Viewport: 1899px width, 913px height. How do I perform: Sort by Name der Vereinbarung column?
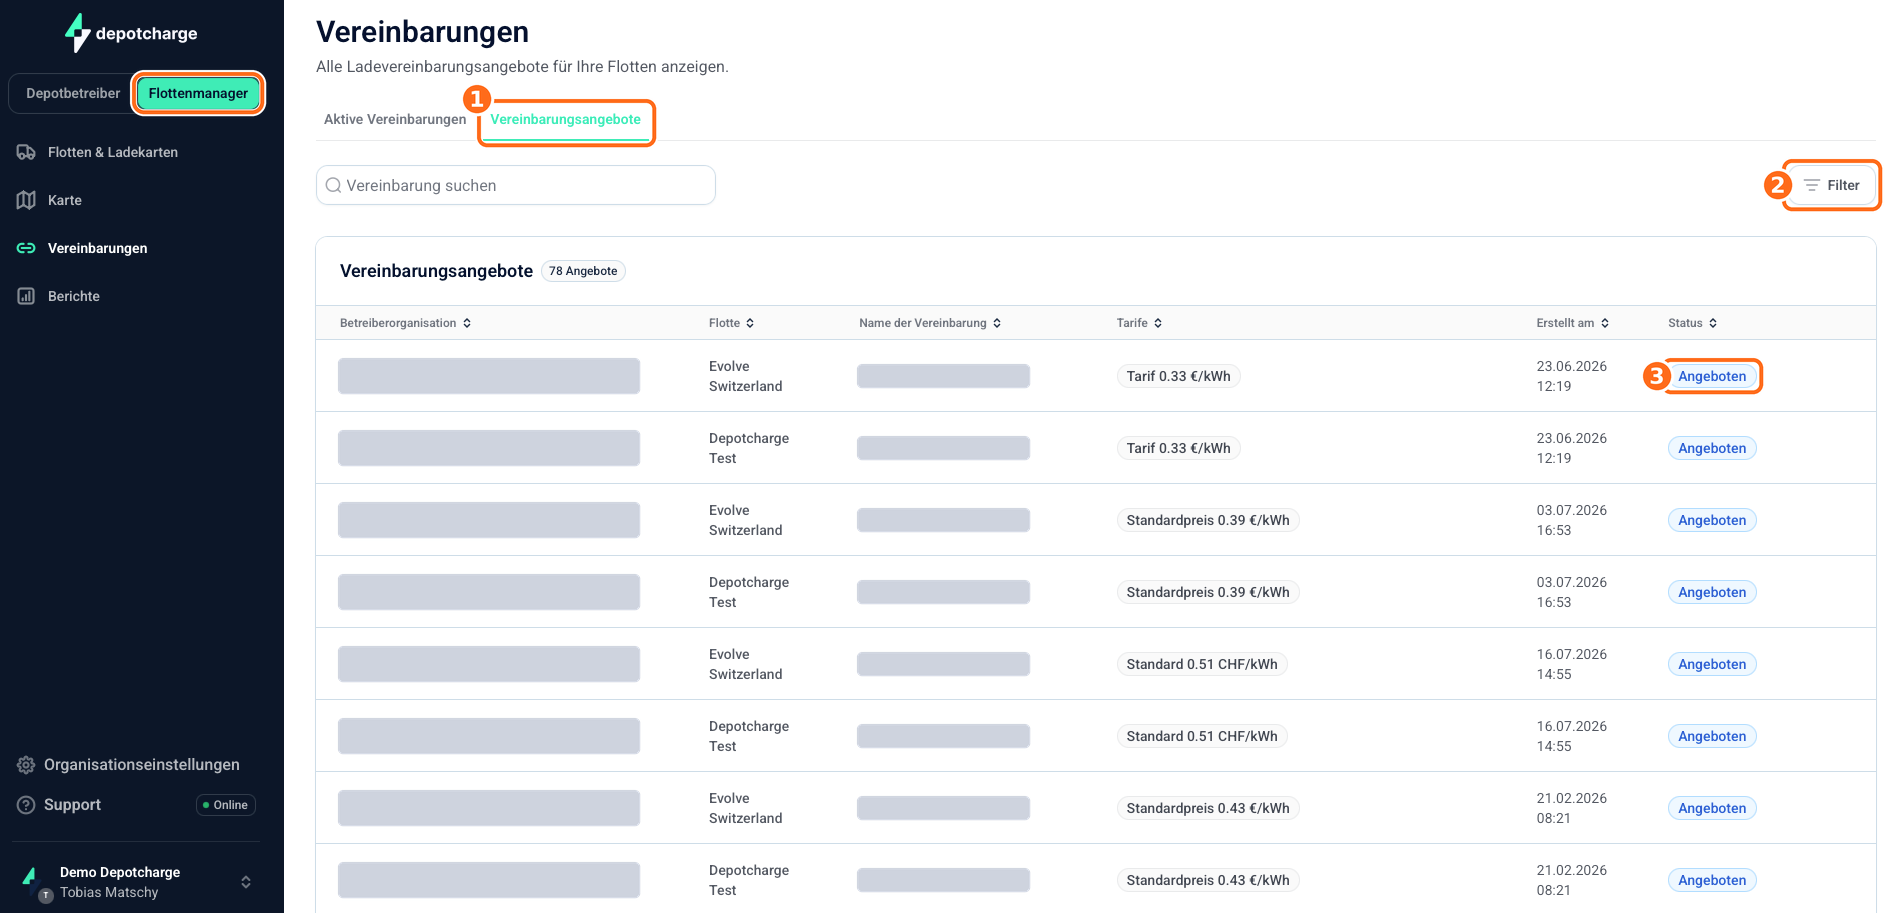[x=930, y=323]
